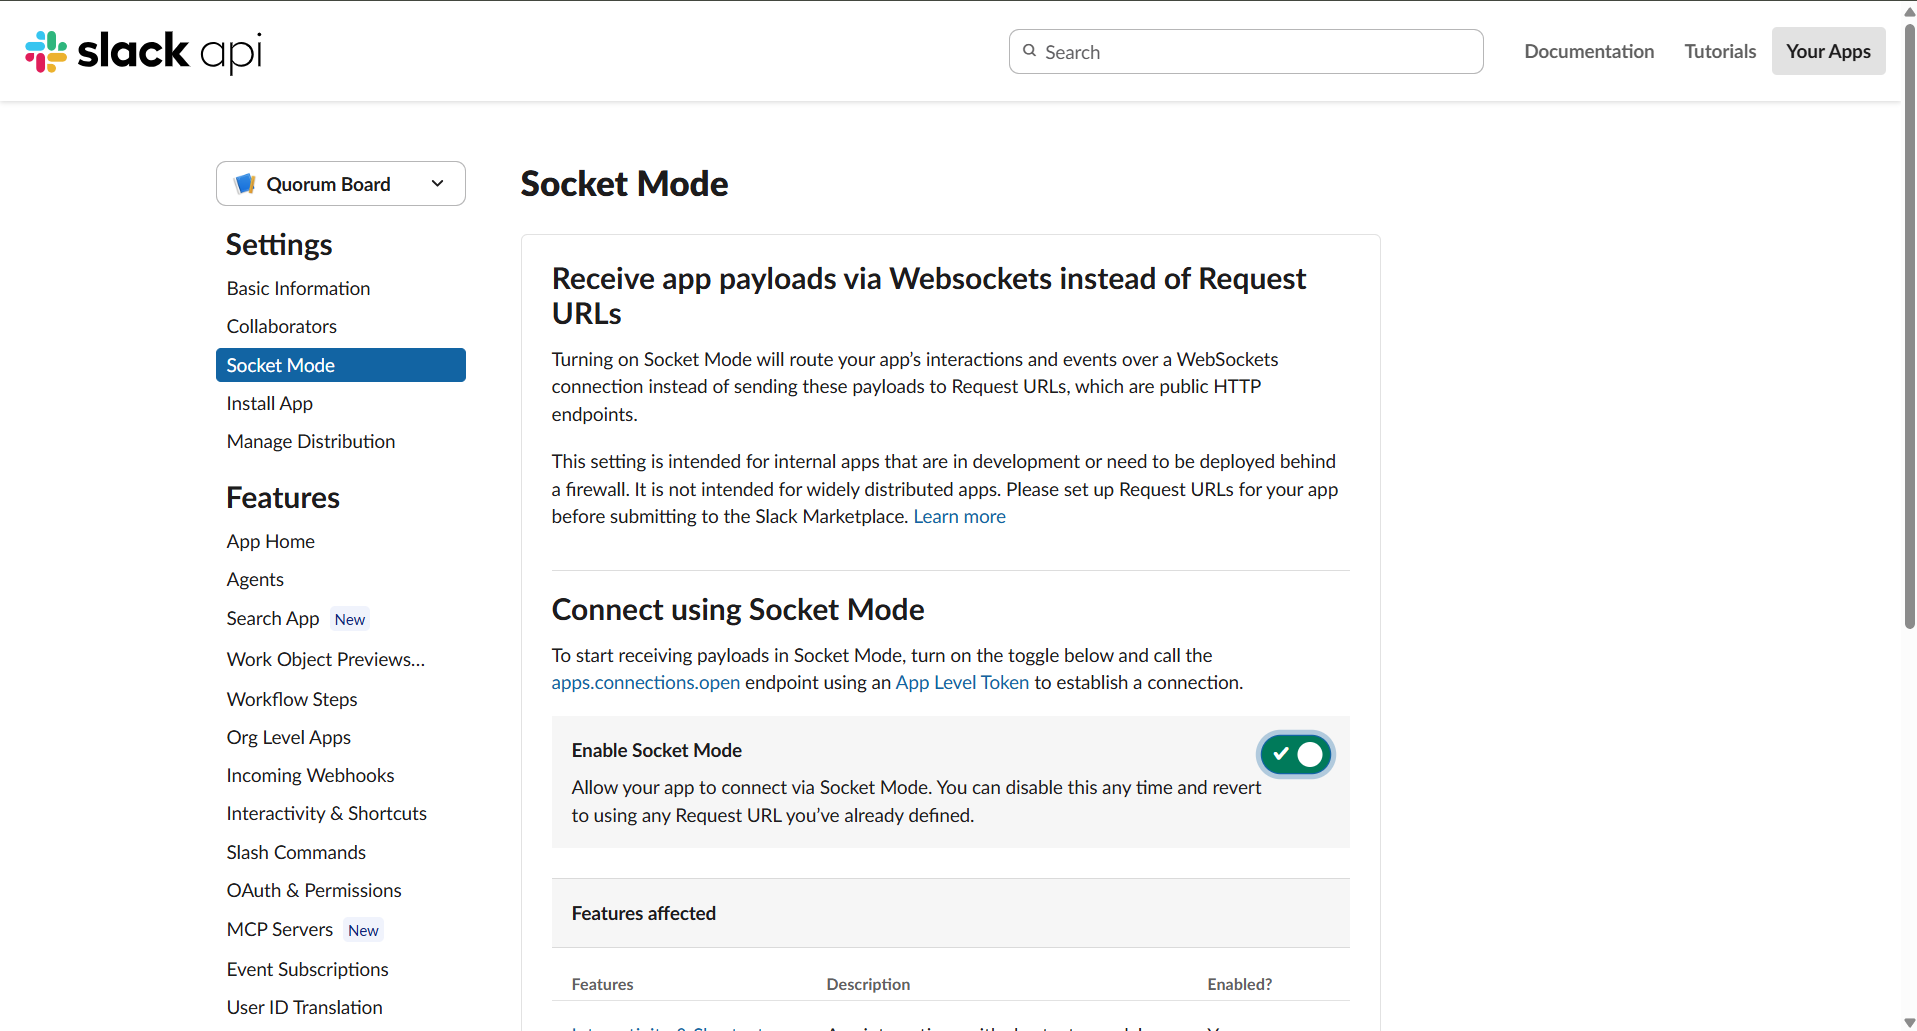
Task: Disable the Enable Socket Mode toggle
Action: click(1296, 754)
